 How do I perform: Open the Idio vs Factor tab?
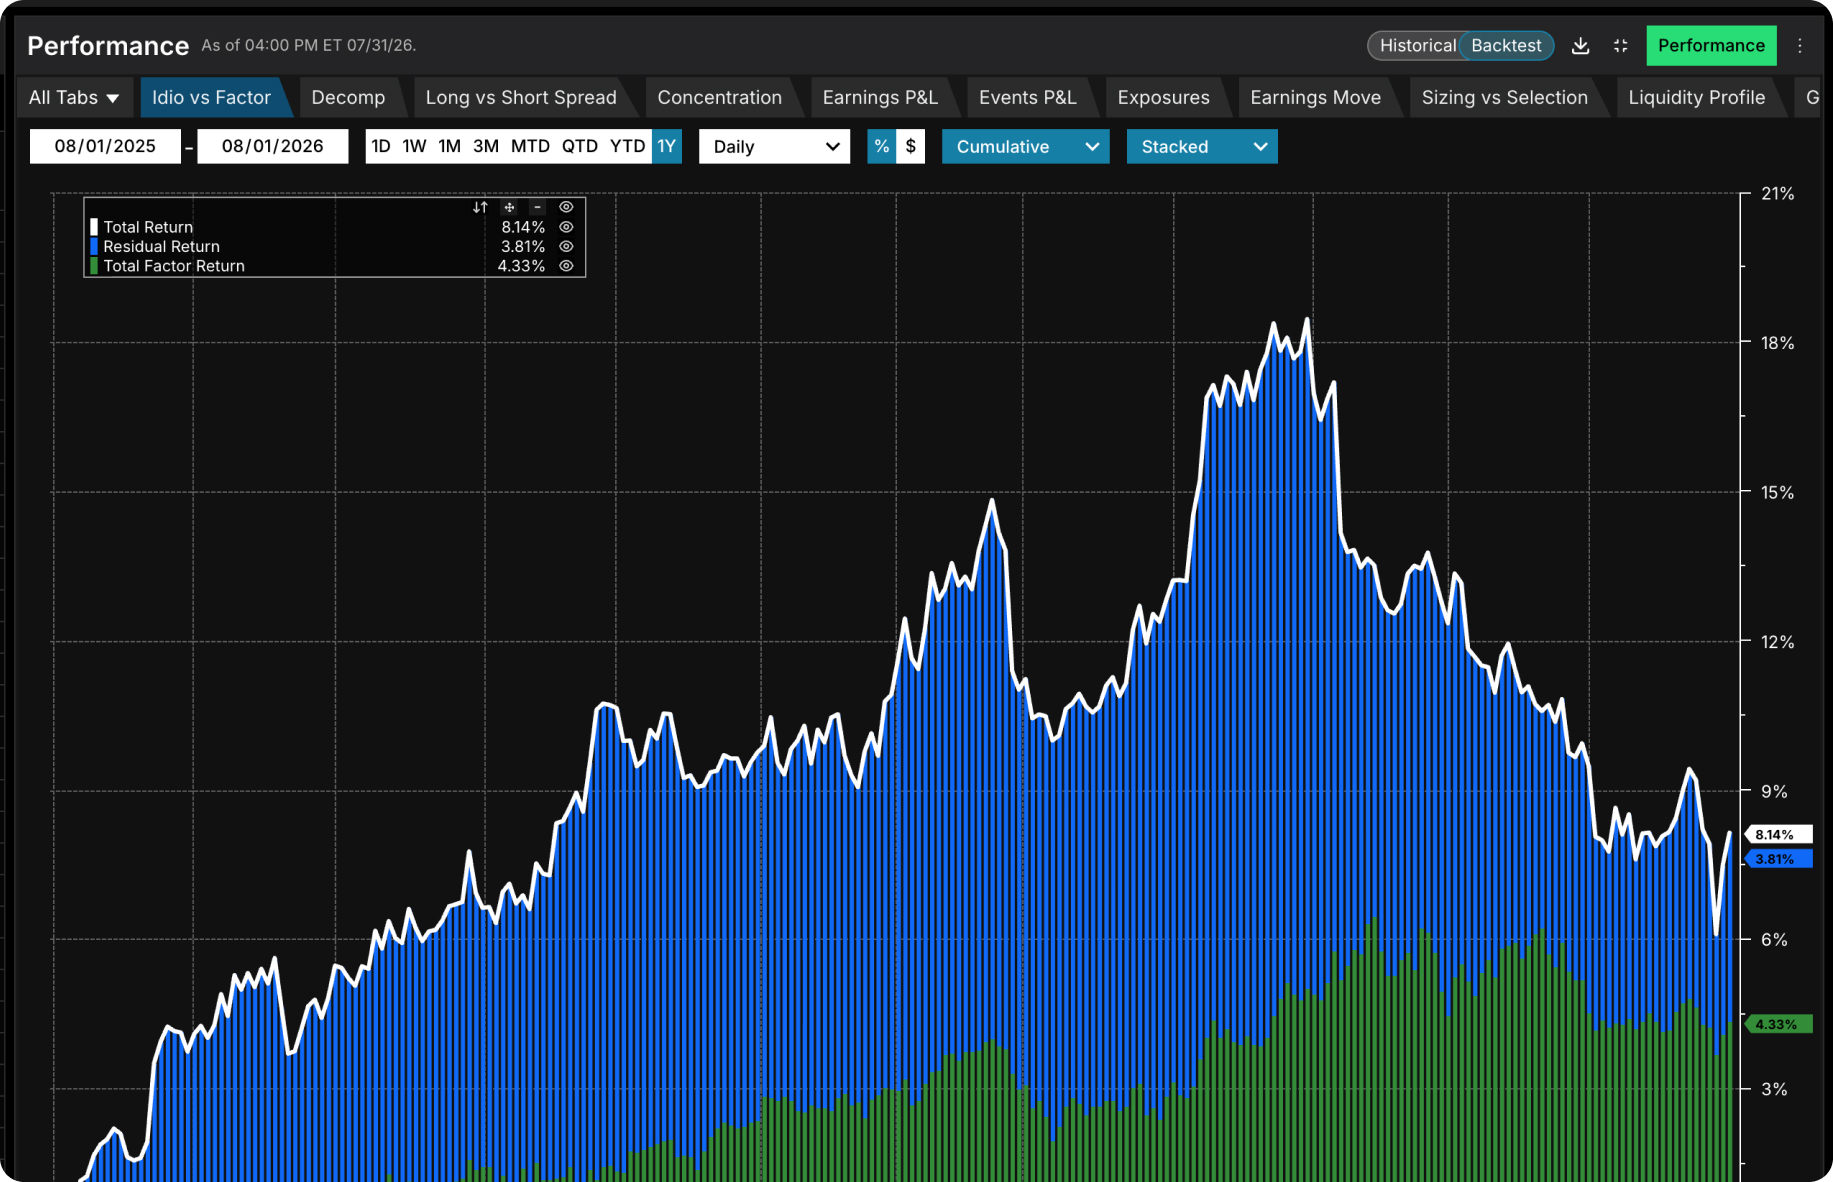211,98
